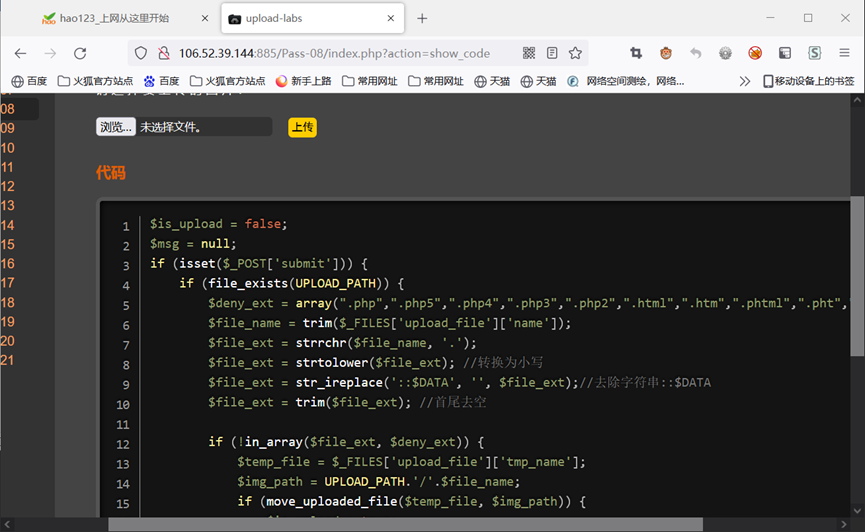Click the scroll-down arrow of vertical scrollbar

[857, 510]
